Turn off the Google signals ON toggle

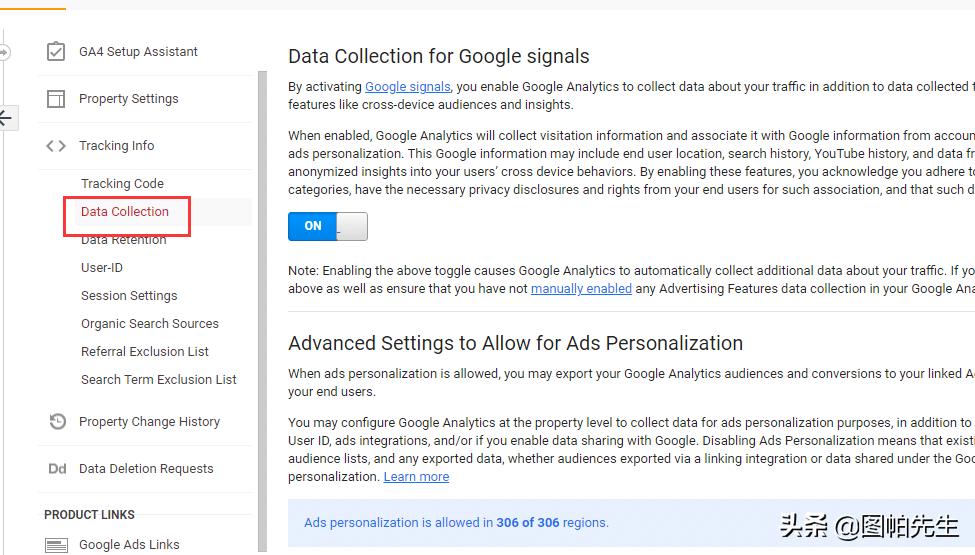(327, 226)
